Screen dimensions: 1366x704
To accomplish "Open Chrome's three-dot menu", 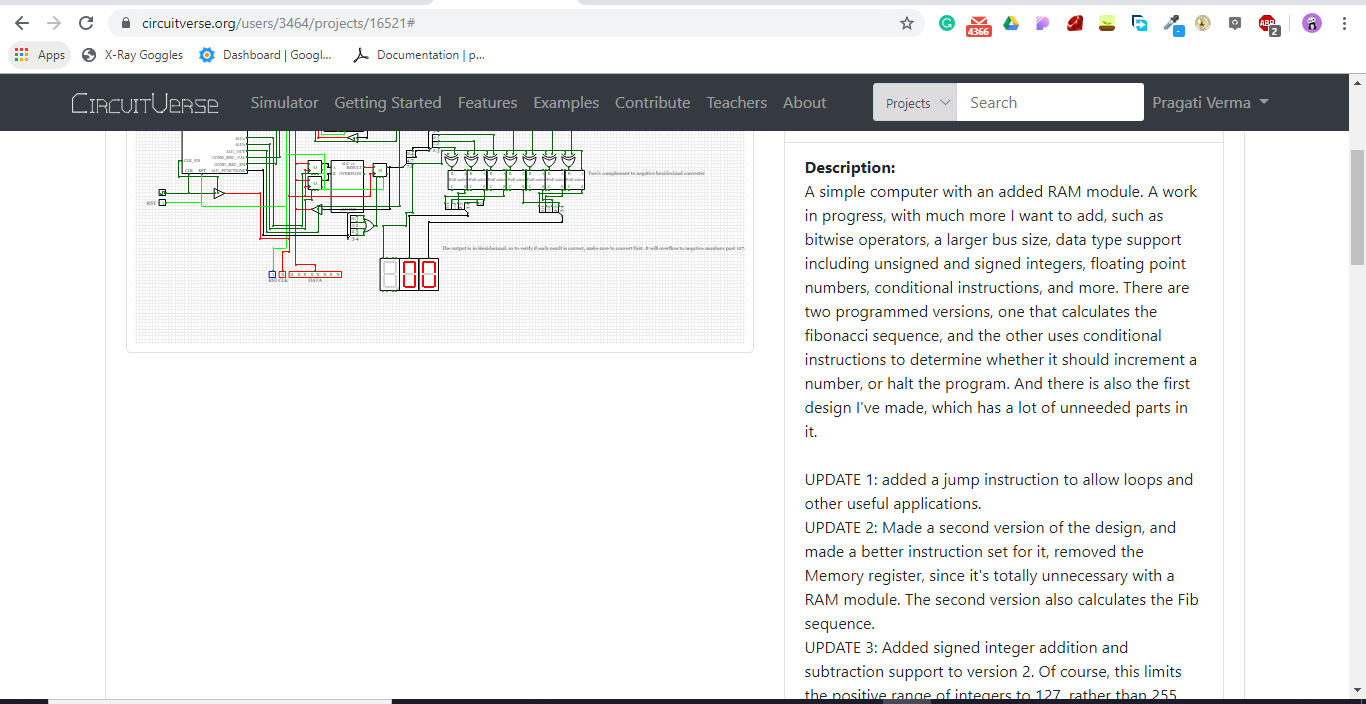I will 1344,23.
